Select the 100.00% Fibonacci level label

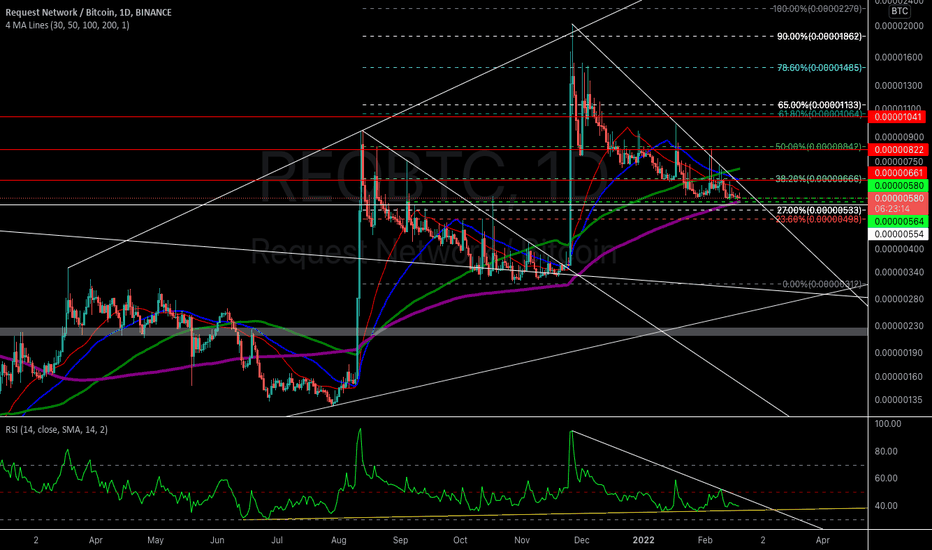(817, 9)
